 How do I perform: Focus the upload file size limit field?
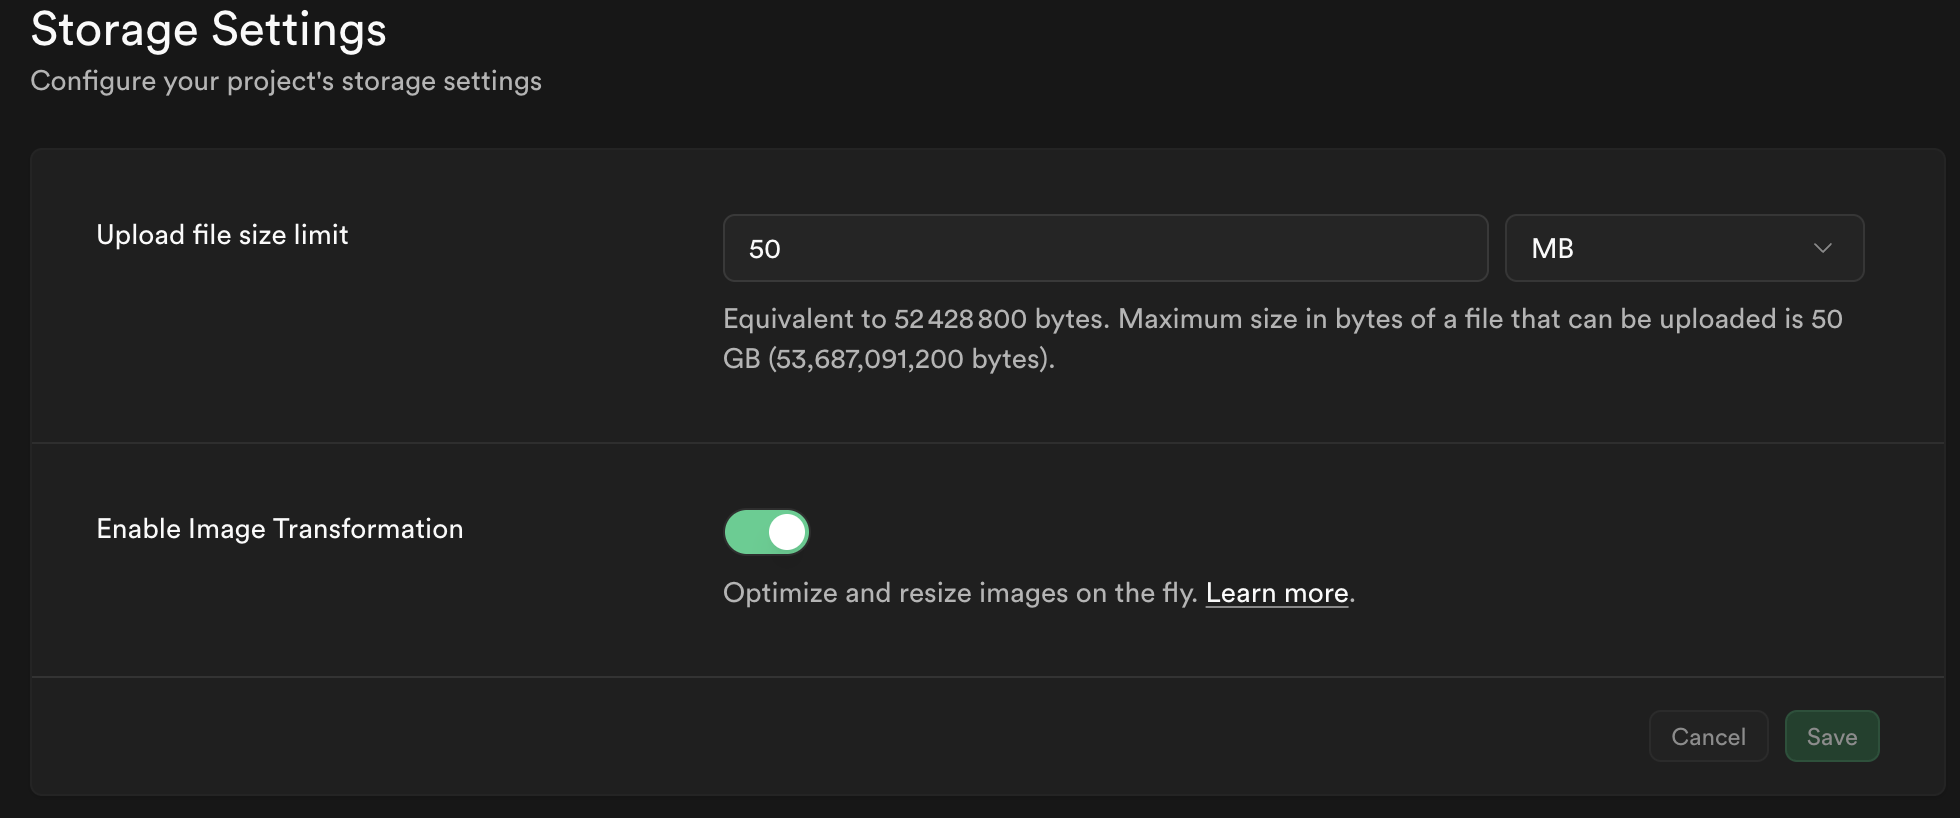click(1105, 248)
